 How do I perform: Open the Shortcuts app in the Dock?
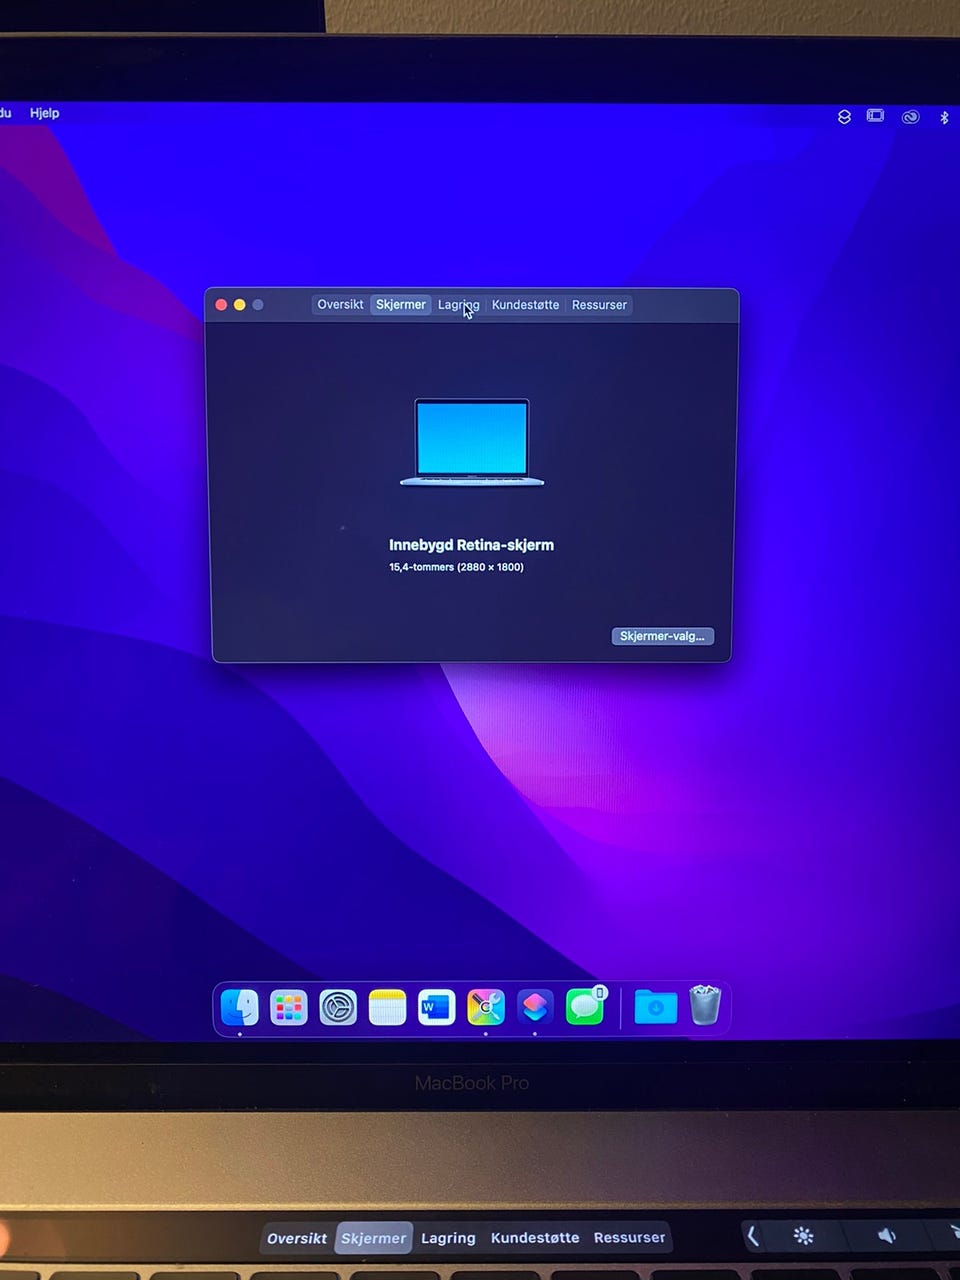pos(535,1007)
